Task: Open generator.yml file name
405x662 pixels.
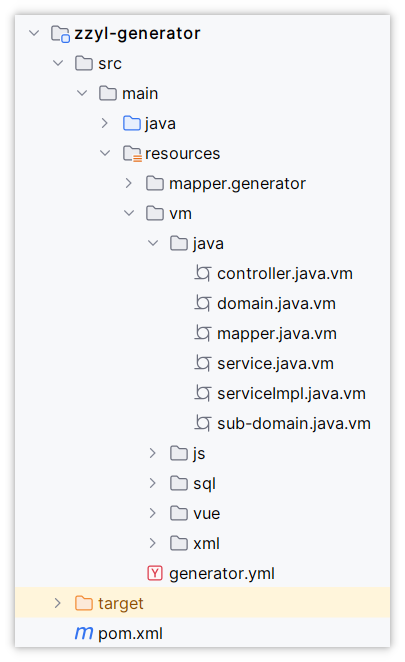Action: click(222, 574)
